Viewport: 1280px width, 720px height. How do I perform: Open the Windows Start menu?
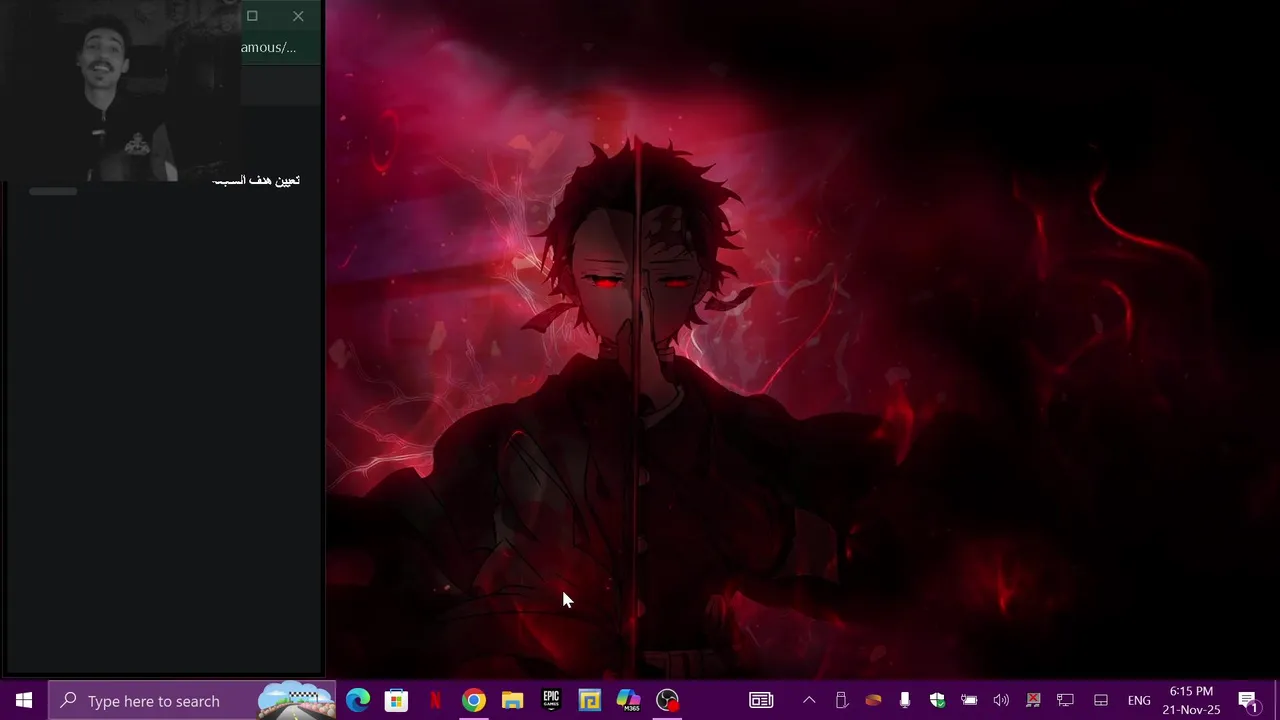click(24, 701)
